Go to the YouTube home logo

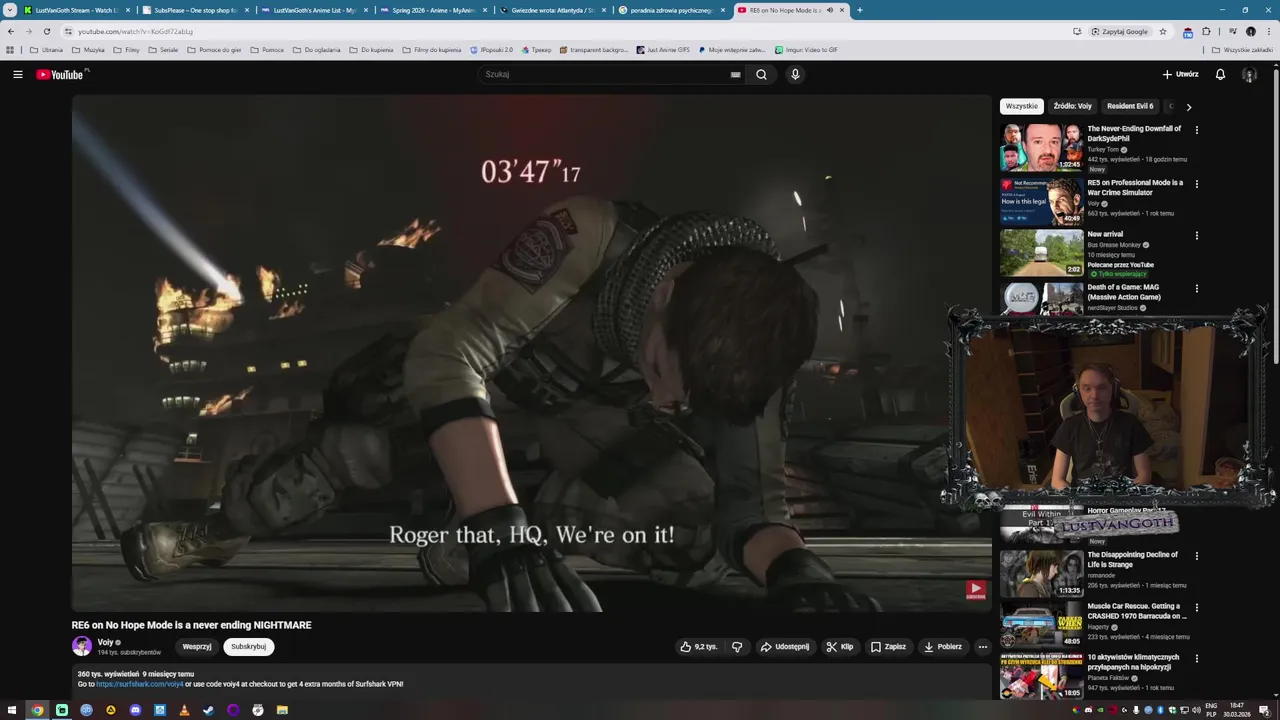60,74
